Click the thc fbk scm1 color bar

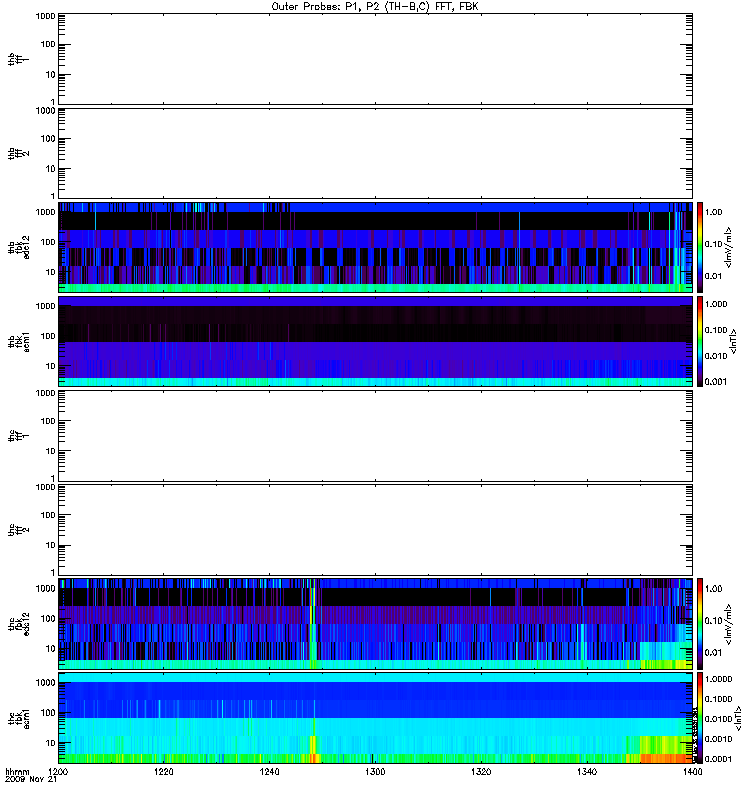[x=700, y=718]
